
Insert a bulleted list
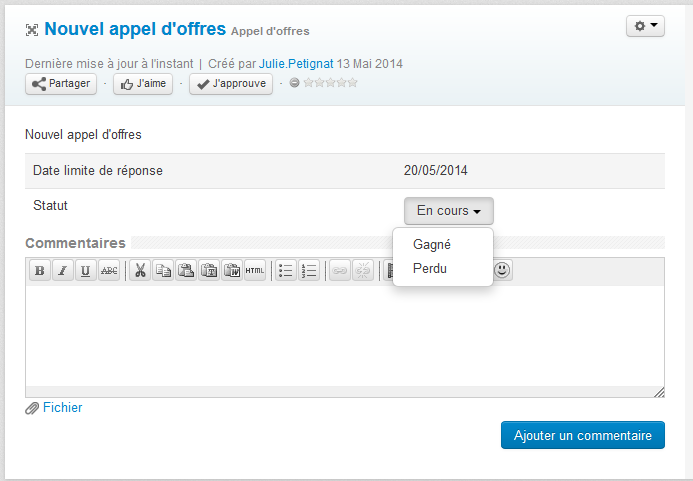pyautogui.click(x=286, y=271)
